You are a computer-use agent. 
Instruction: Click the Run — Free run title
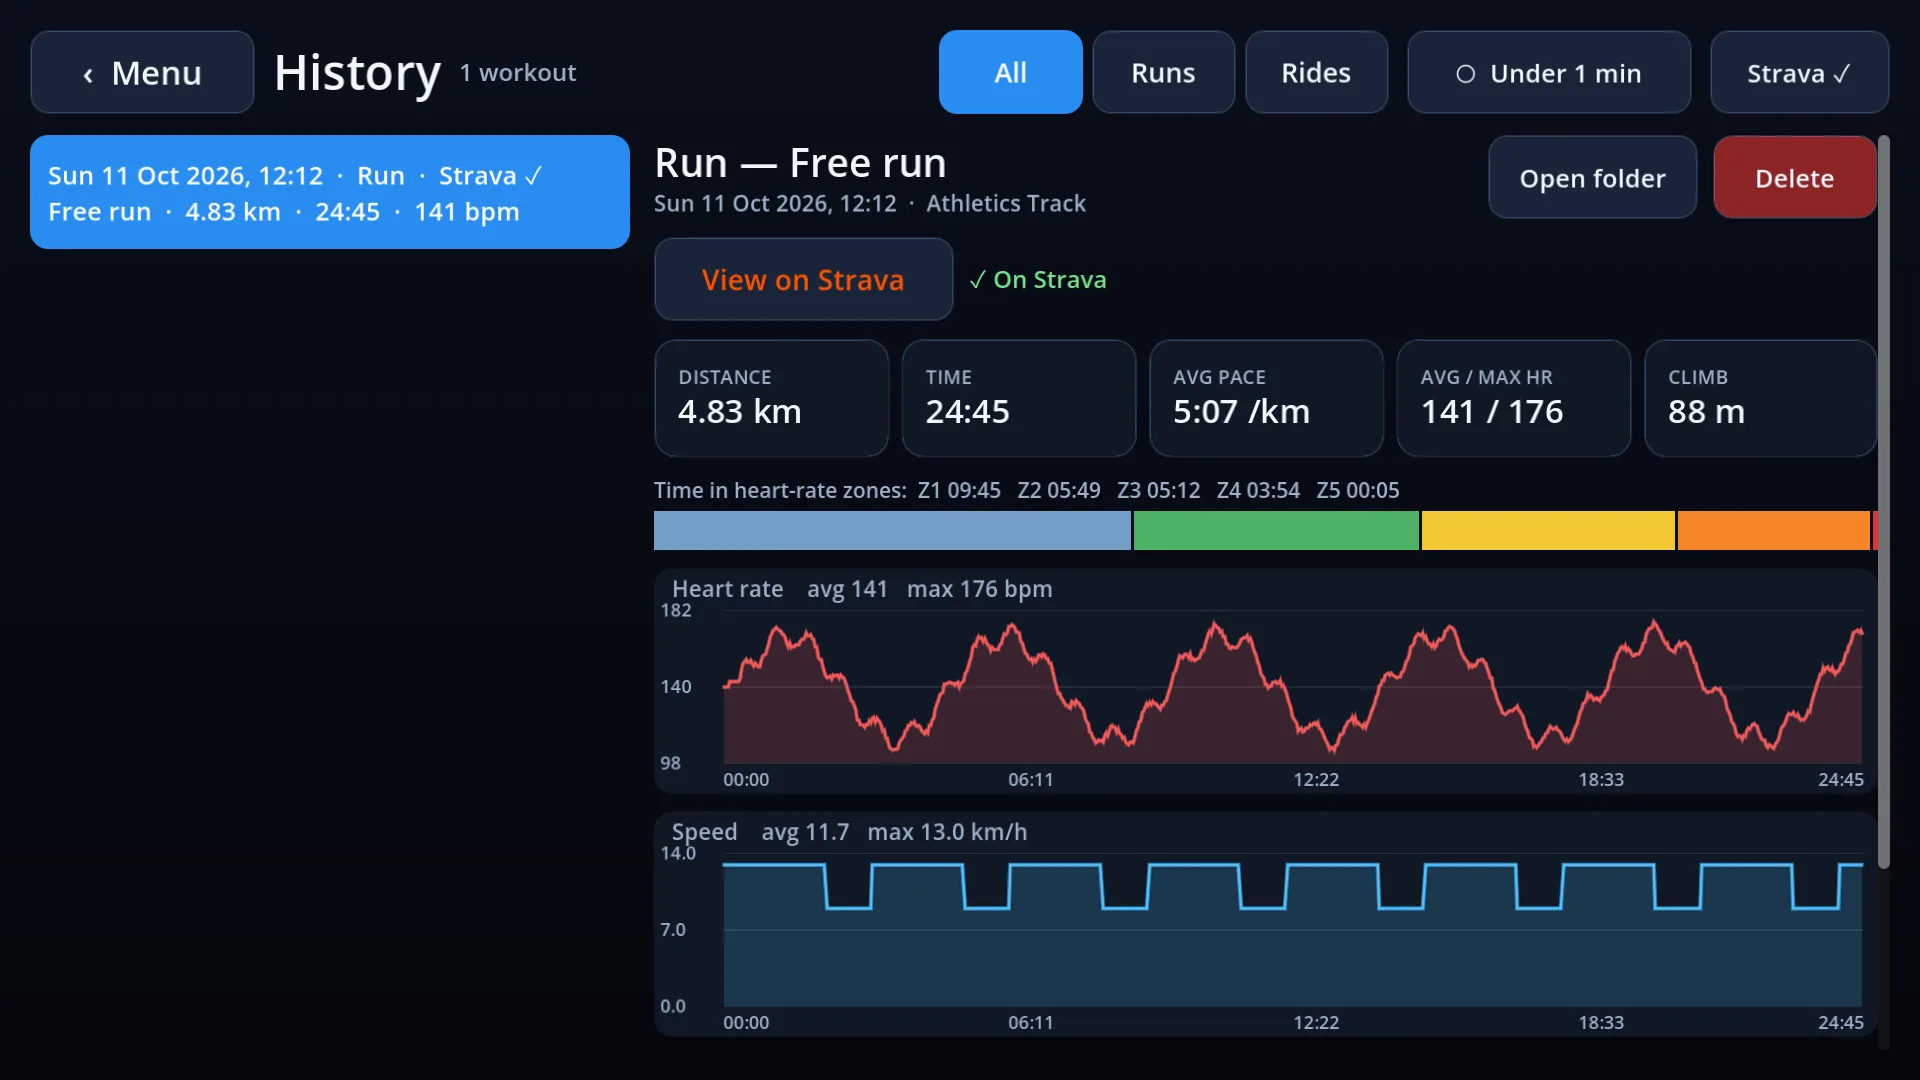[x=800, y=163]
